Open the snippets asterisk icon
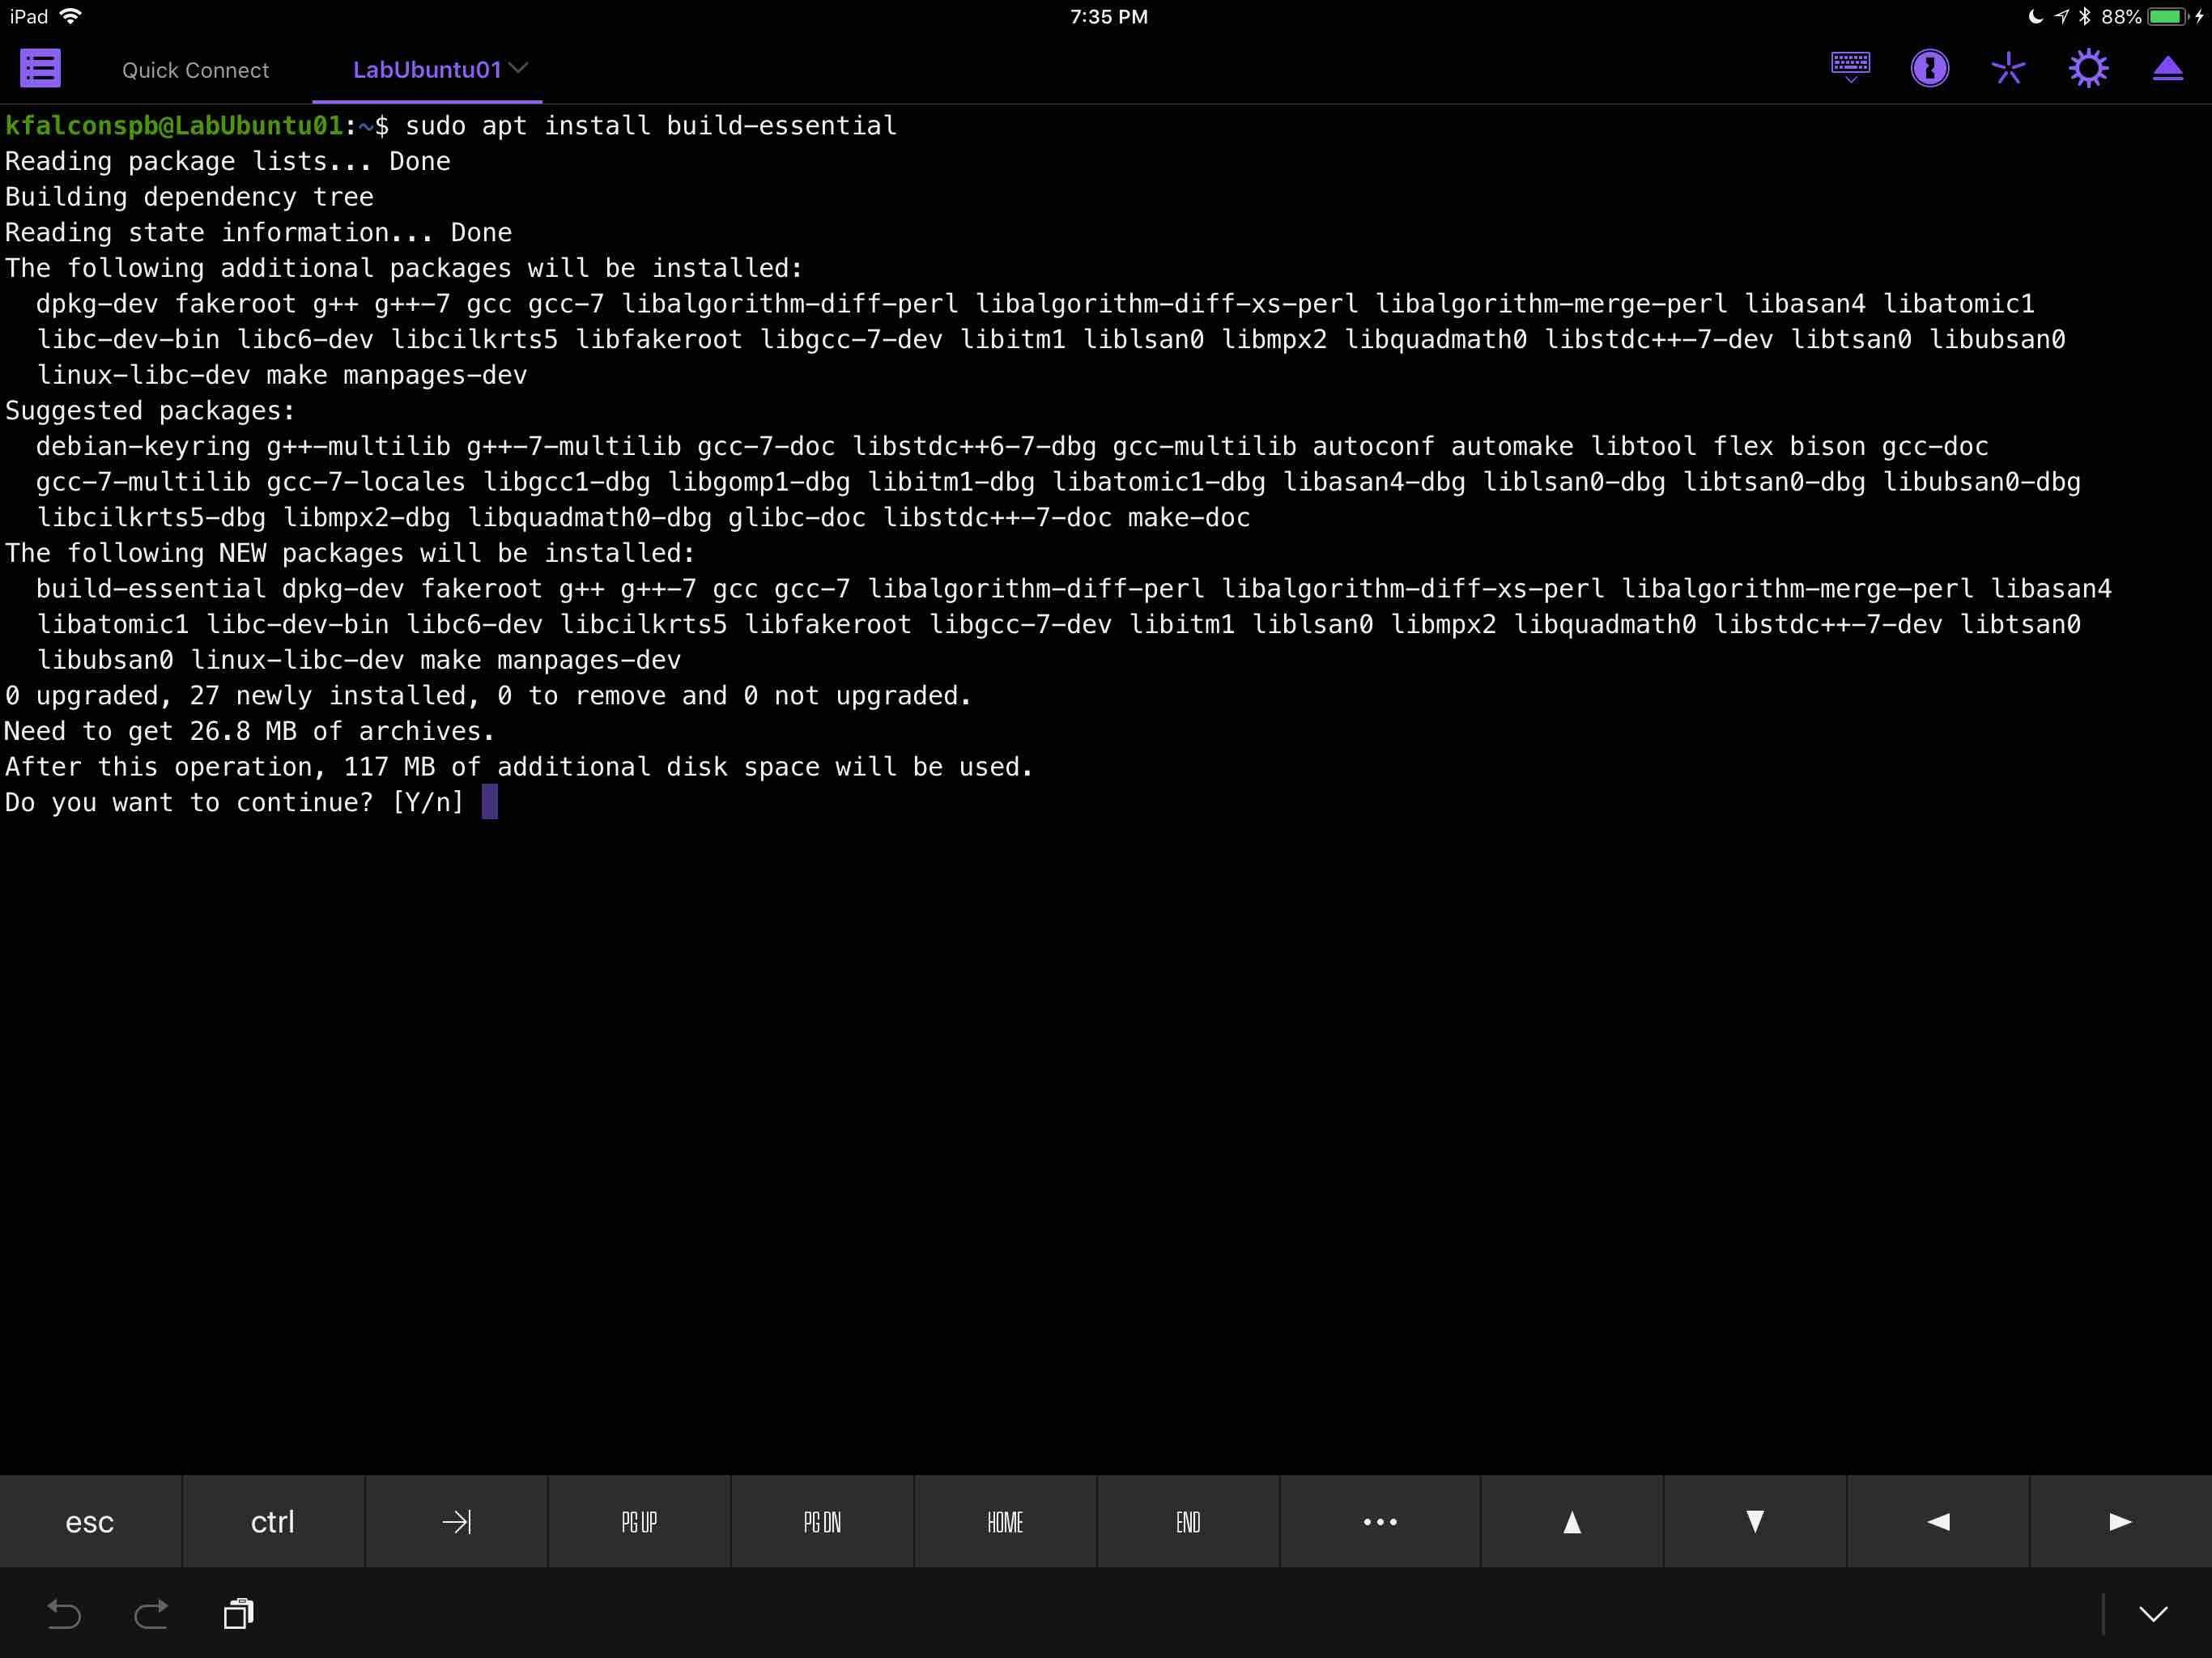2212x1658 pixels. (x=2008, y=69)
